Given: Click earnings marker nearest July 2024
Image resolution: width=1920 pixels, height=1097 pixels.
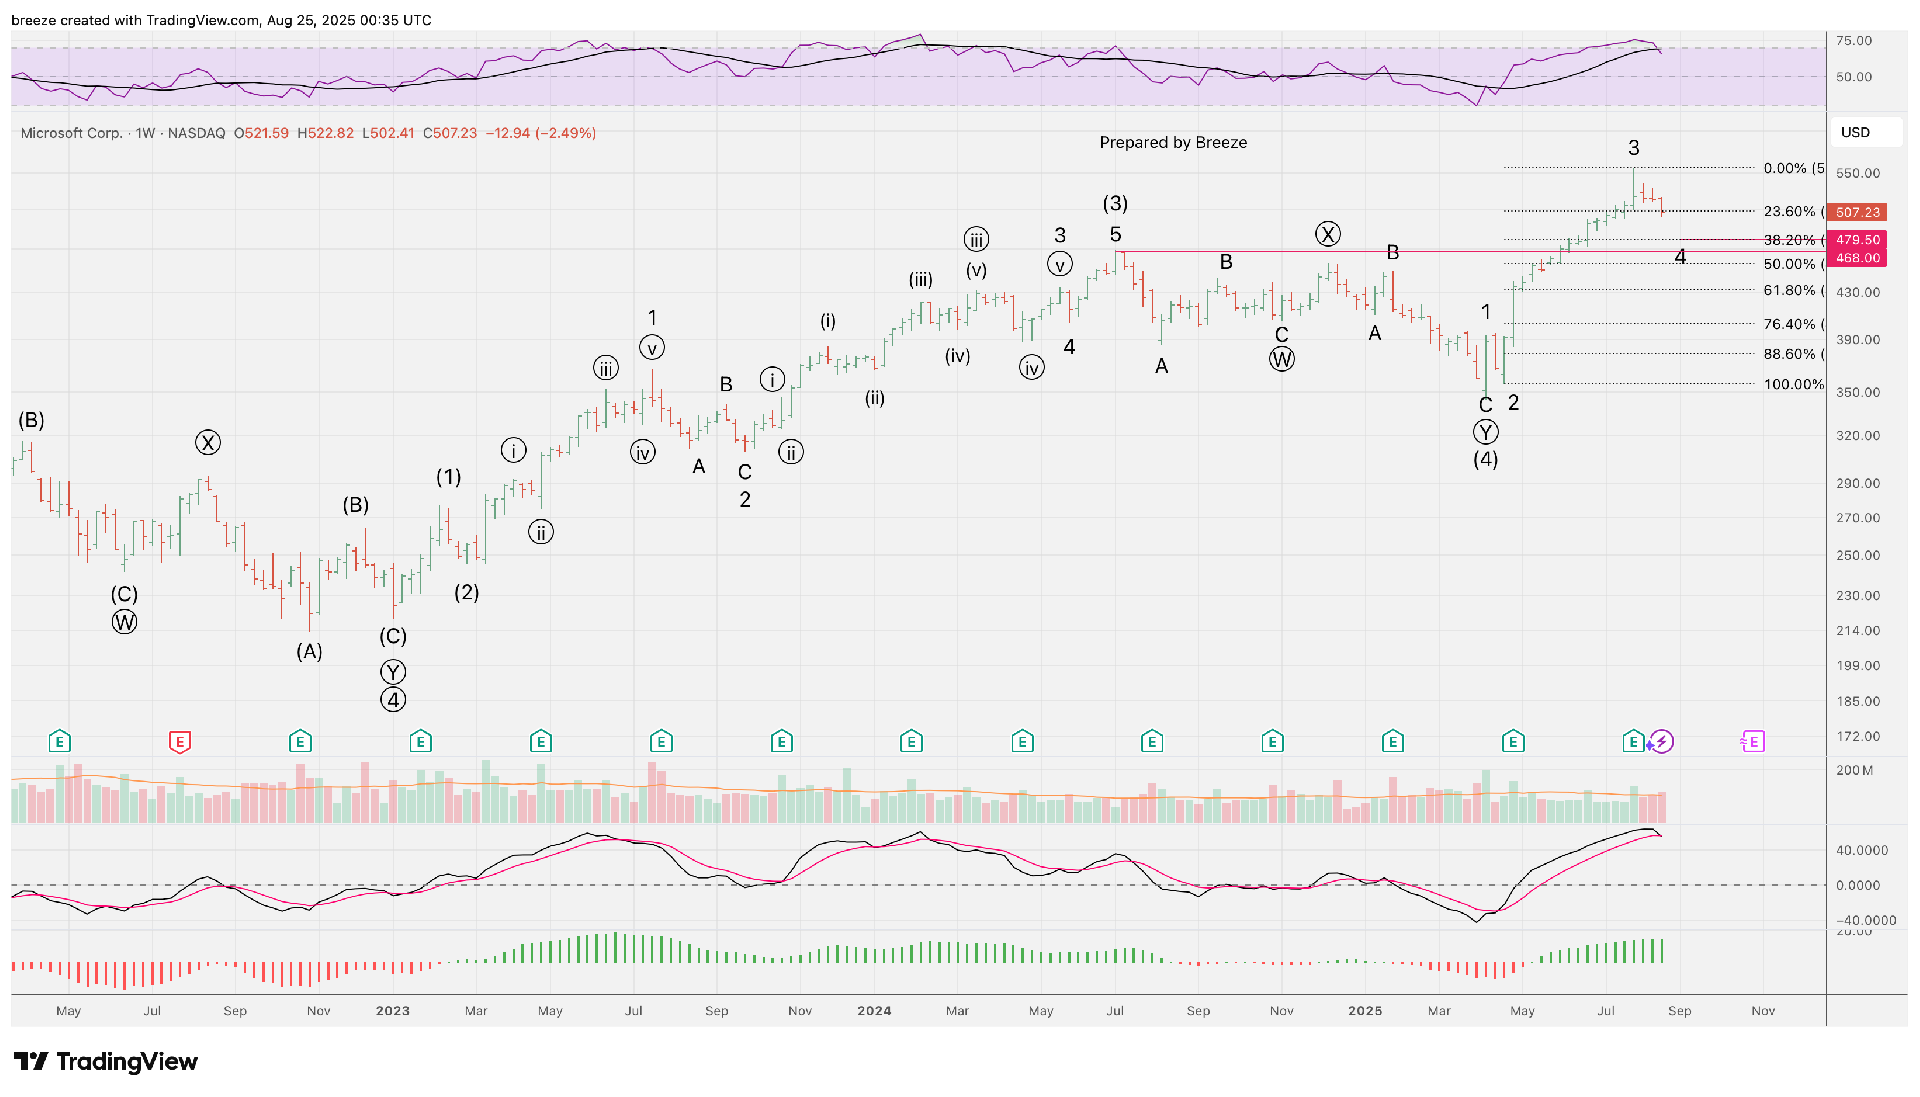Looking at the screenshot, I should 1152,742.
